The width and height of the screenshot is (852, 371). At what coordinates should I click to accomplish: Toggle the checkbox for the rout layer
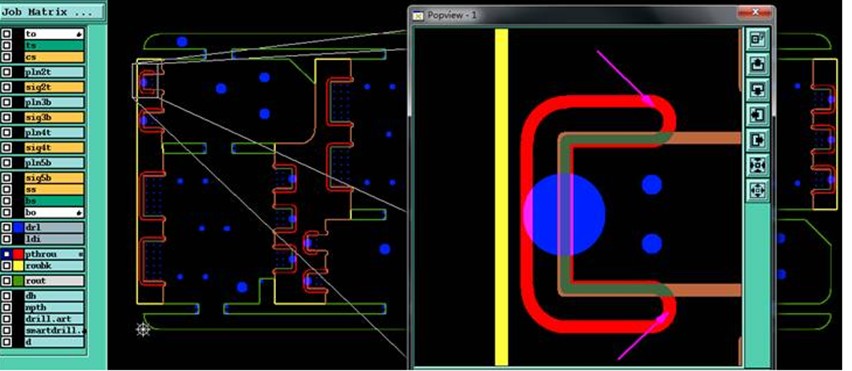pyautogui.click(x=7, y=281)
